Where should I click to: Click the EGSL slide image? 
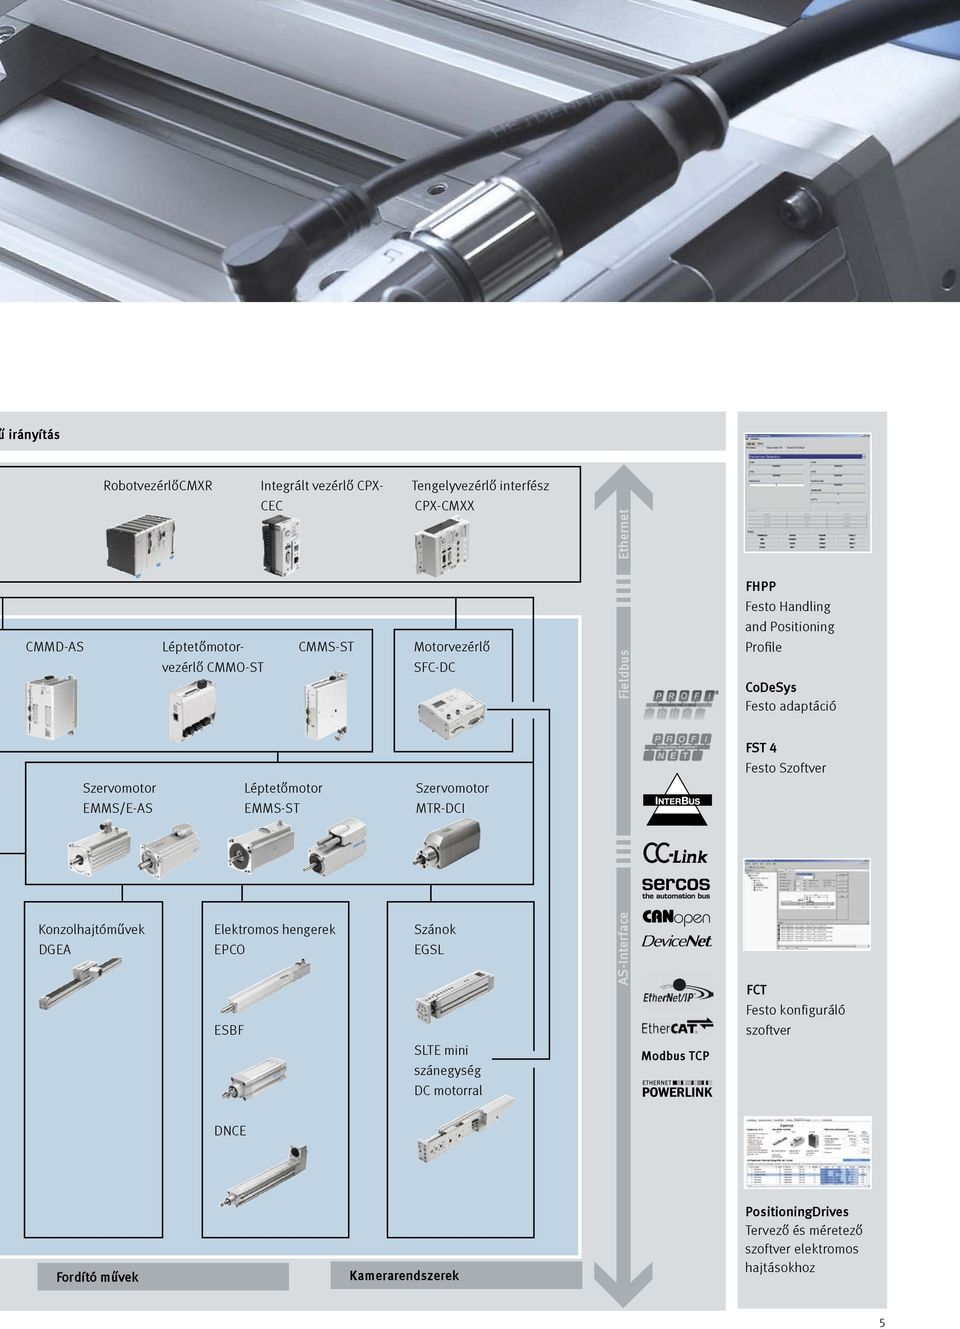tap(455, 995)
